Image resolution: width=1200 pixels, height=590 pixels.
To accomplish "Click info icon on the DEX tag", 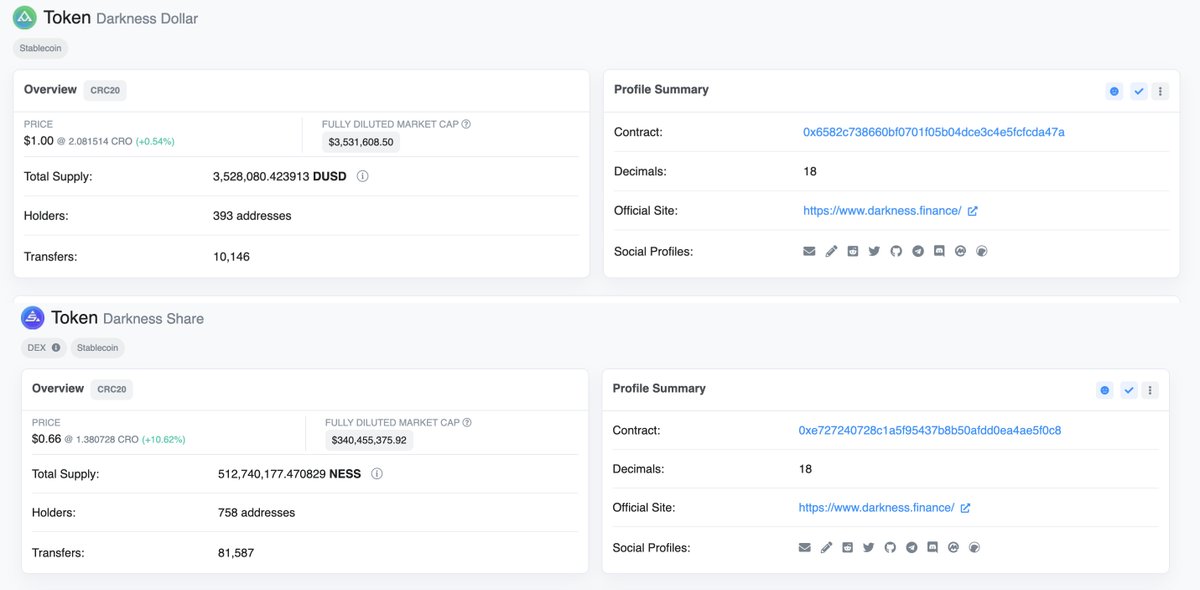I will (56, 348).
